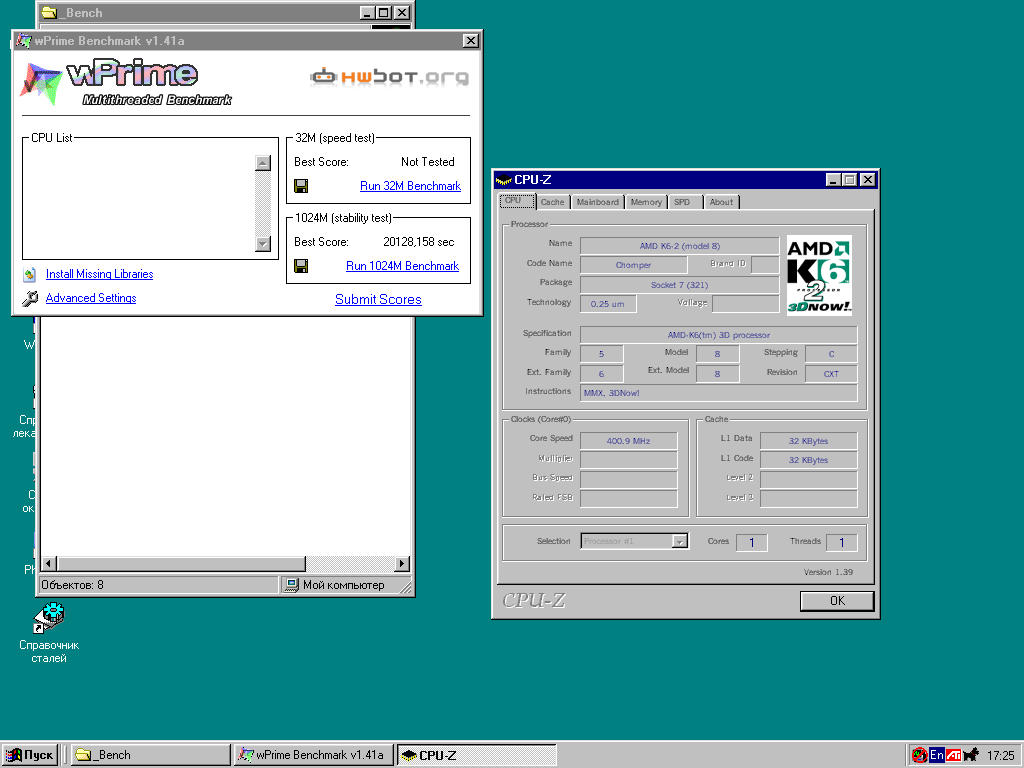1024x768 pixels.
Task: Run the 32M Benchmark
Action: 410,186
